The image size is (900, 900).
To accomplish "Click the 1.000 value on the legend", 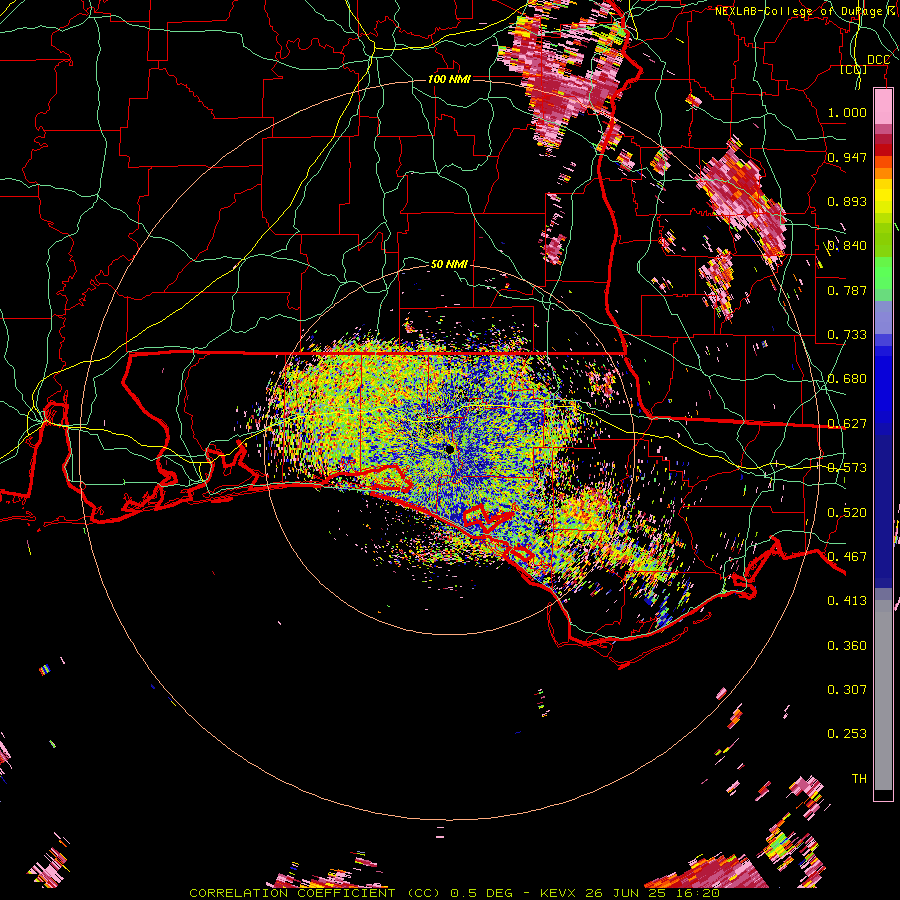I will click(847, 112).
